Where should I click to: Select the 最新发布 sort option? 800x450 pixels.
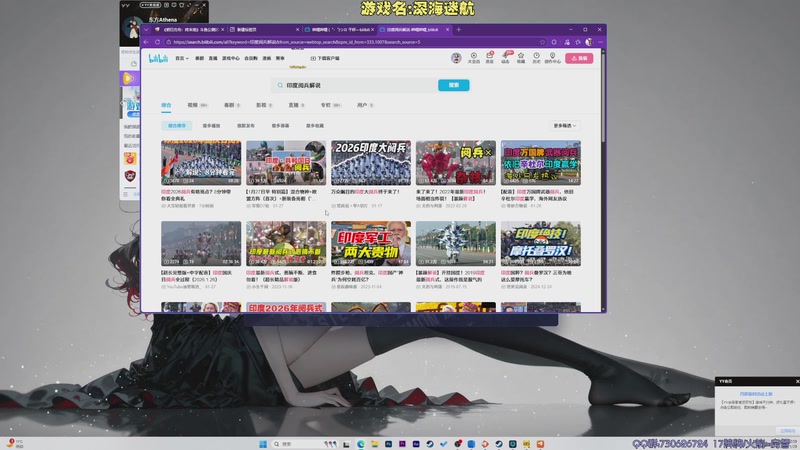click(x=246, y=126)
